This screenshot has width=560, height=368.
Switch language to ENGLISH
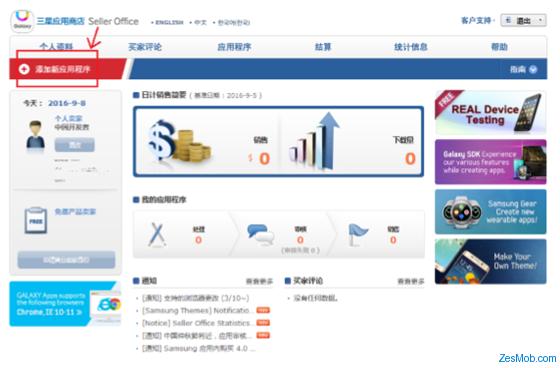click(169, 23)
